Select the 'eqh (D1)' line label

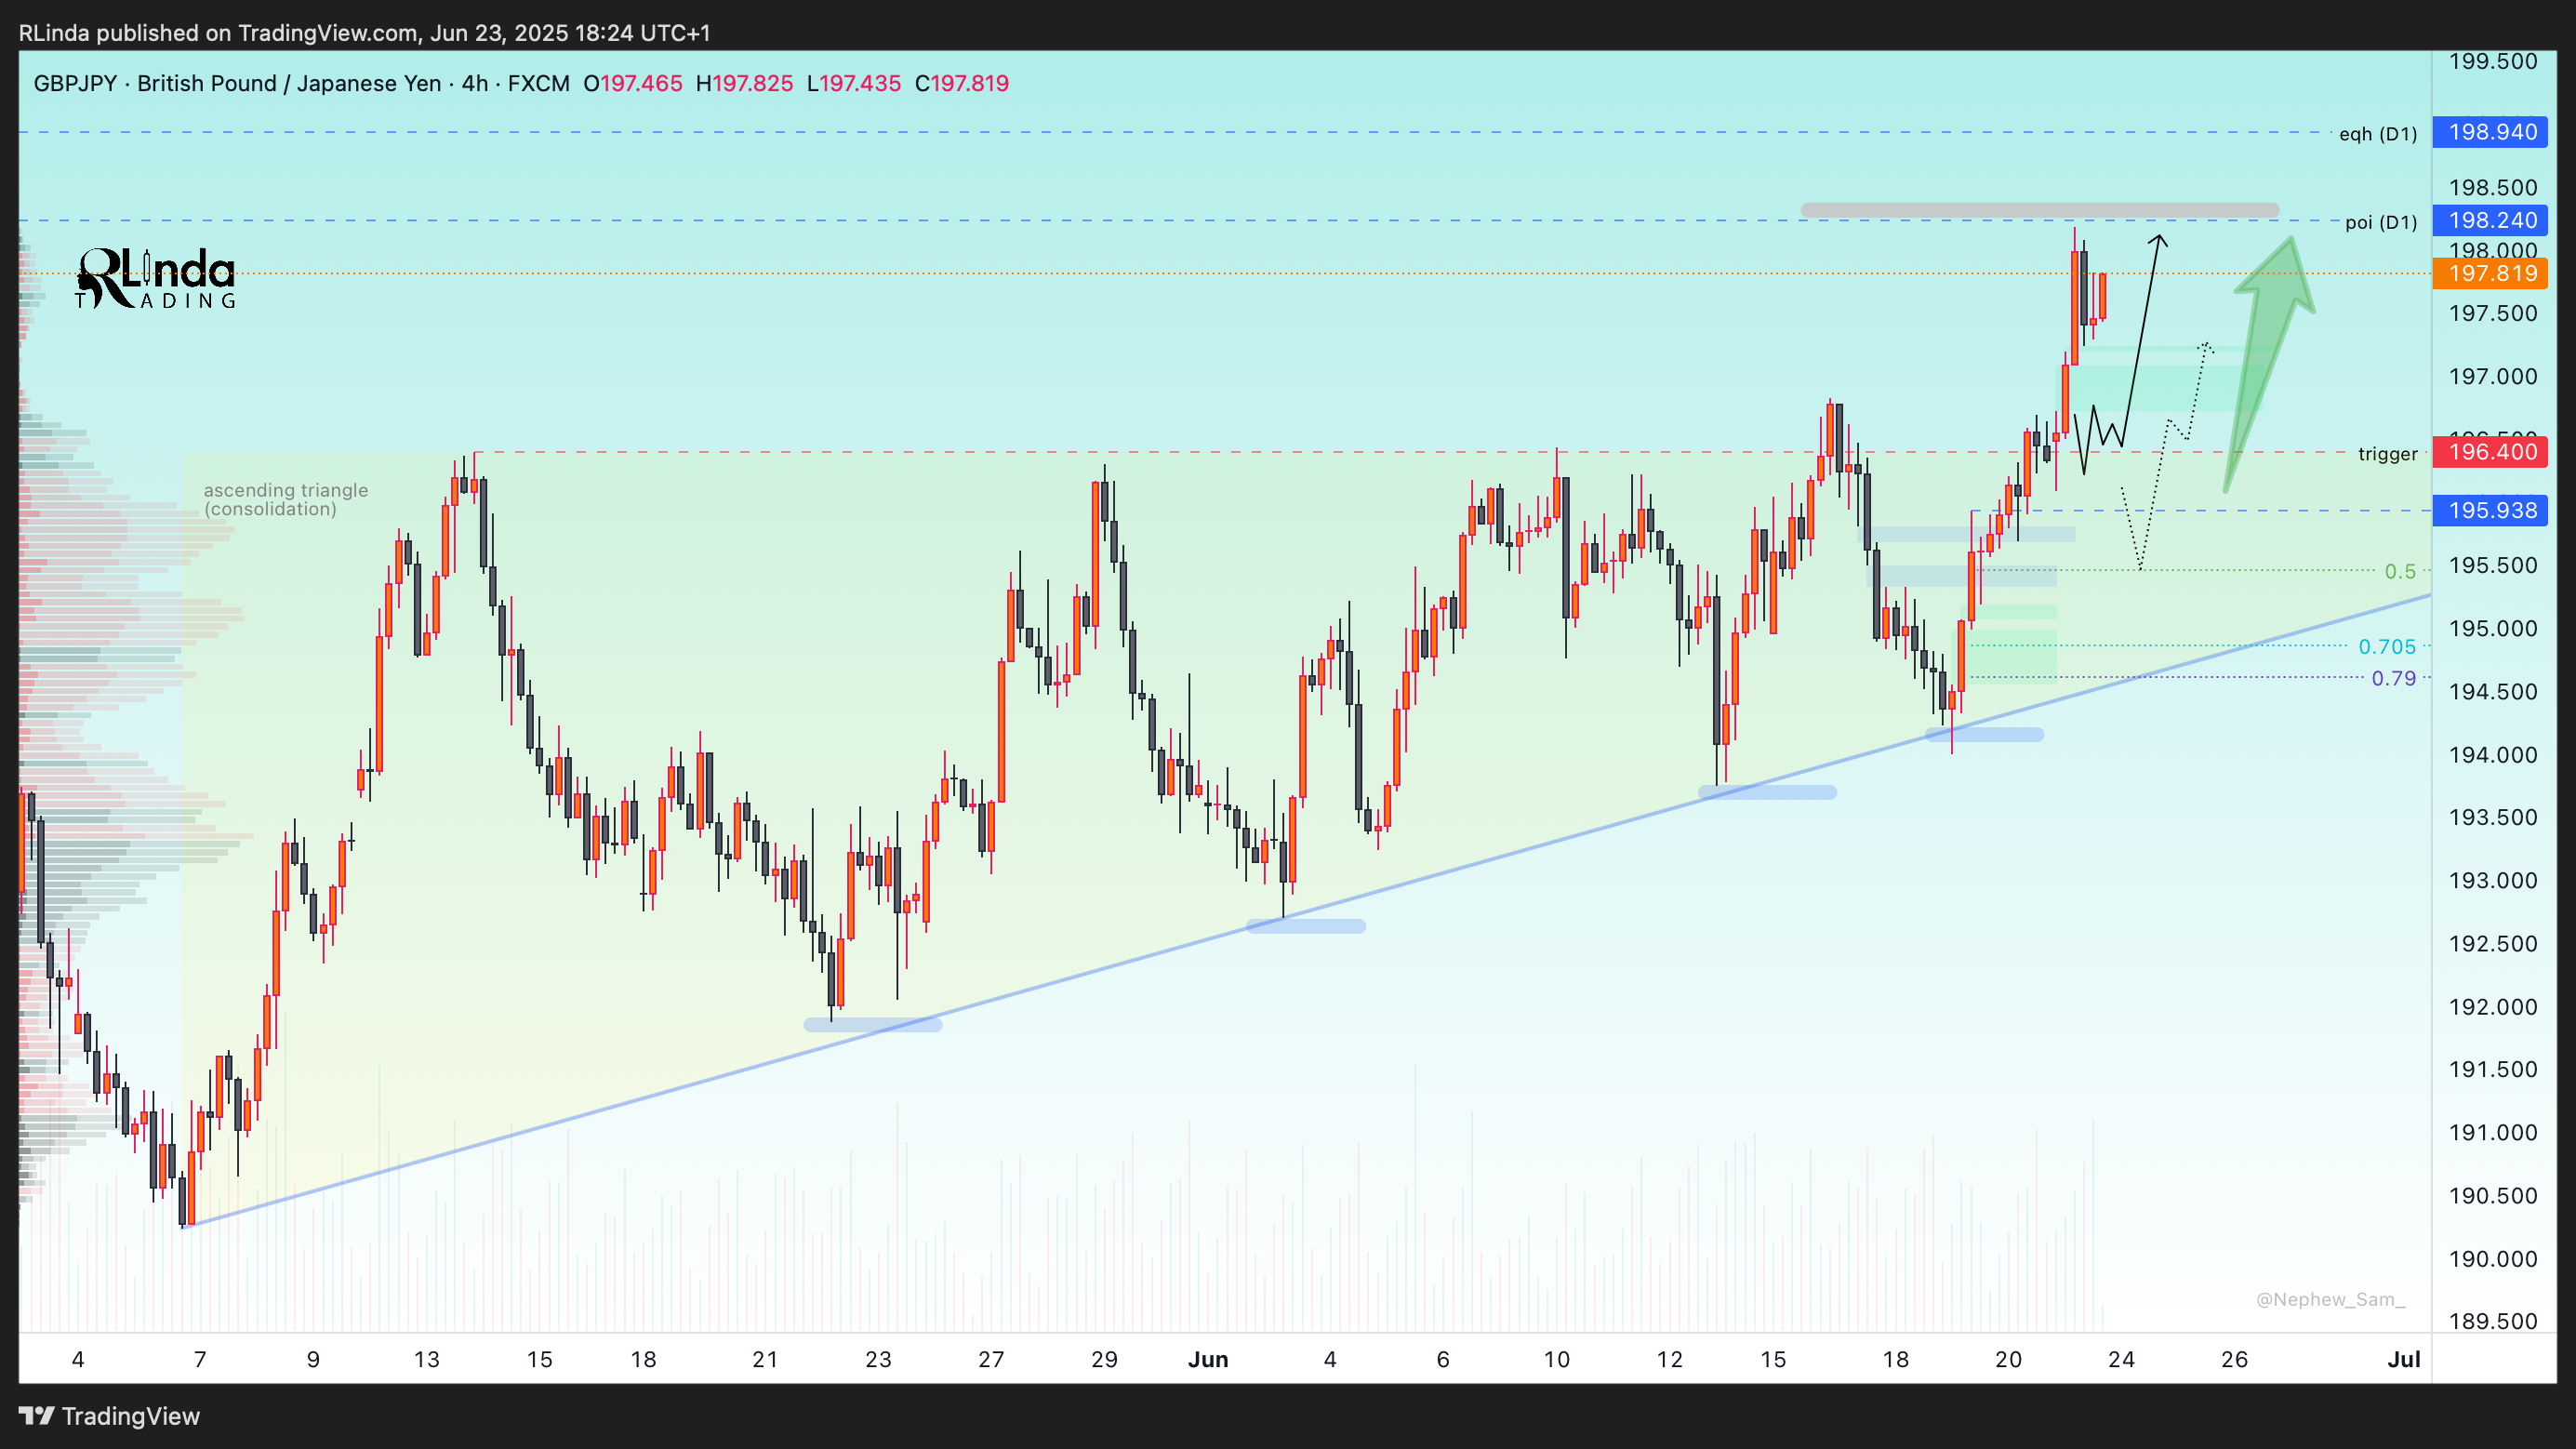[2377, 134]
